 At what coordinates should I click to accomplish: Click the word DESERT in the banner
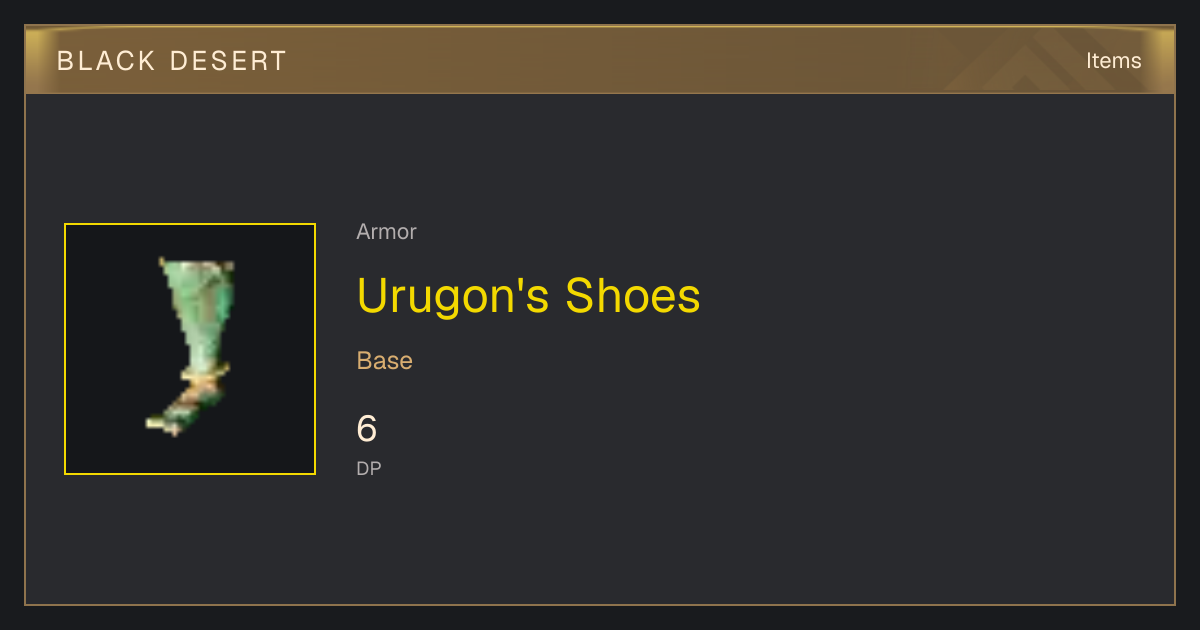point(229,61)
